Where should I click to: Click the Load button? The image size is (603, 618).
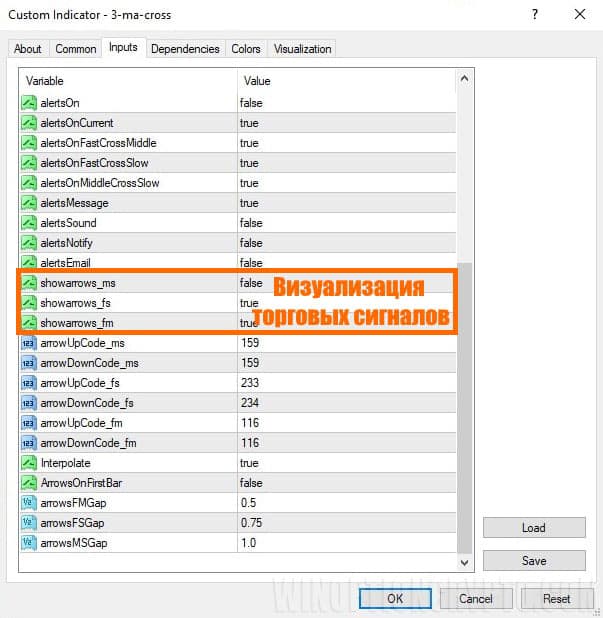[534, 528]
